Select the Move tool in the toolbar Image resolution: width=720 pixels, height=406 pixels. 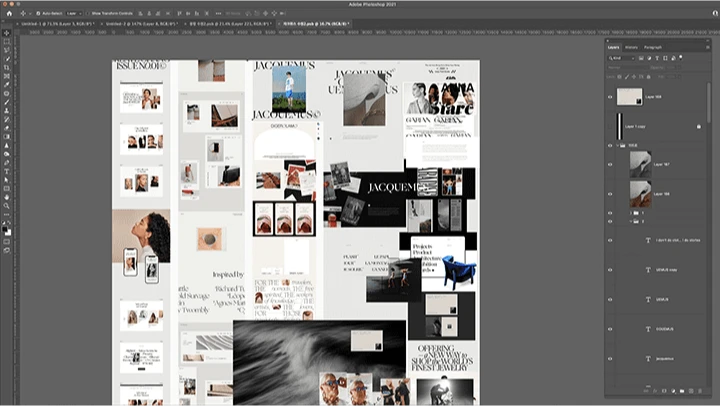click(x=6, y=33)
